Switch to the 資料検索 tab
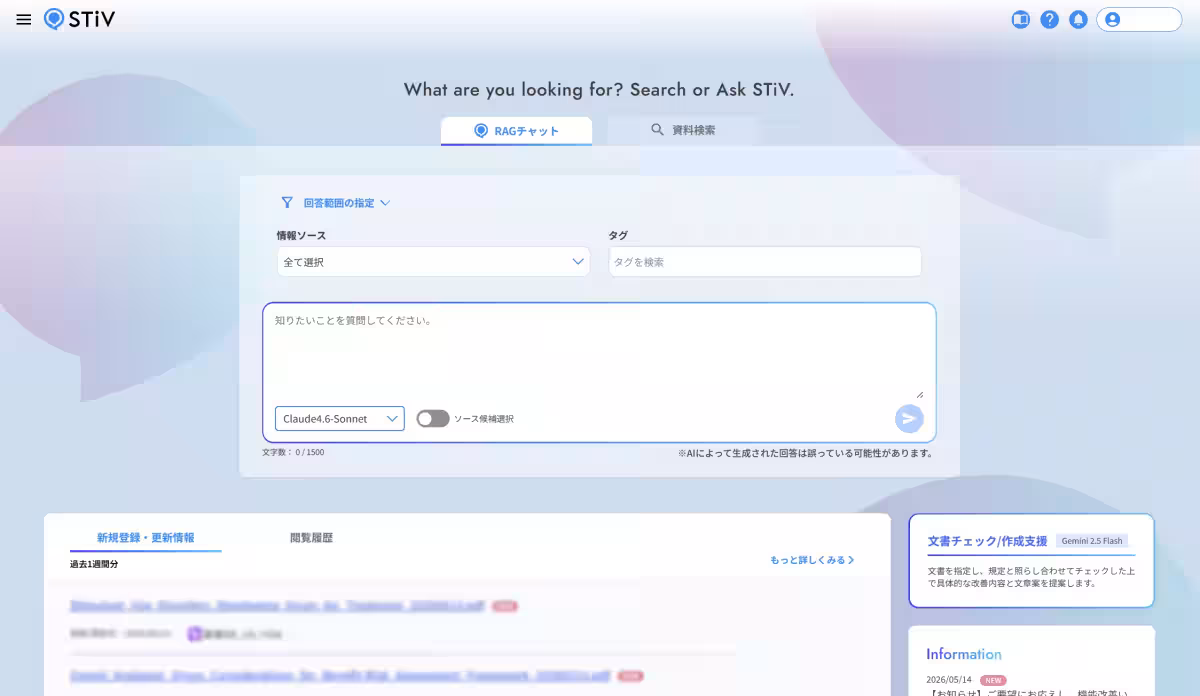The height and width of the screenshot is (696, 1200). [683, 130]
